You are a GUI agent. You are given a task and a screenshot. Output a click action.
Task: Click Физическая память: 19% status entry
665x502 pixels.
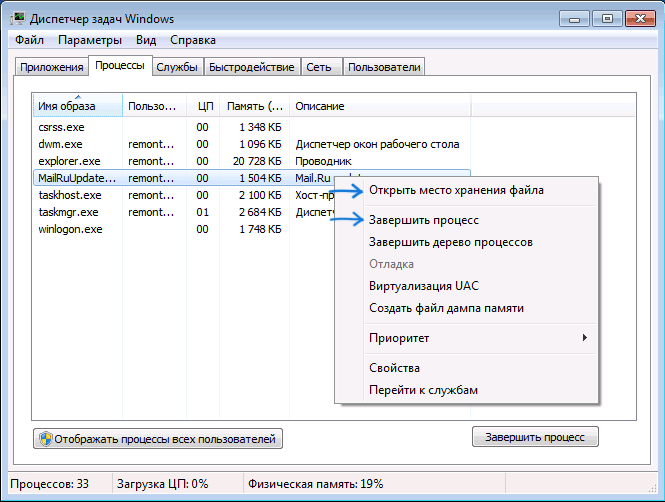click(x=316, y=484)
